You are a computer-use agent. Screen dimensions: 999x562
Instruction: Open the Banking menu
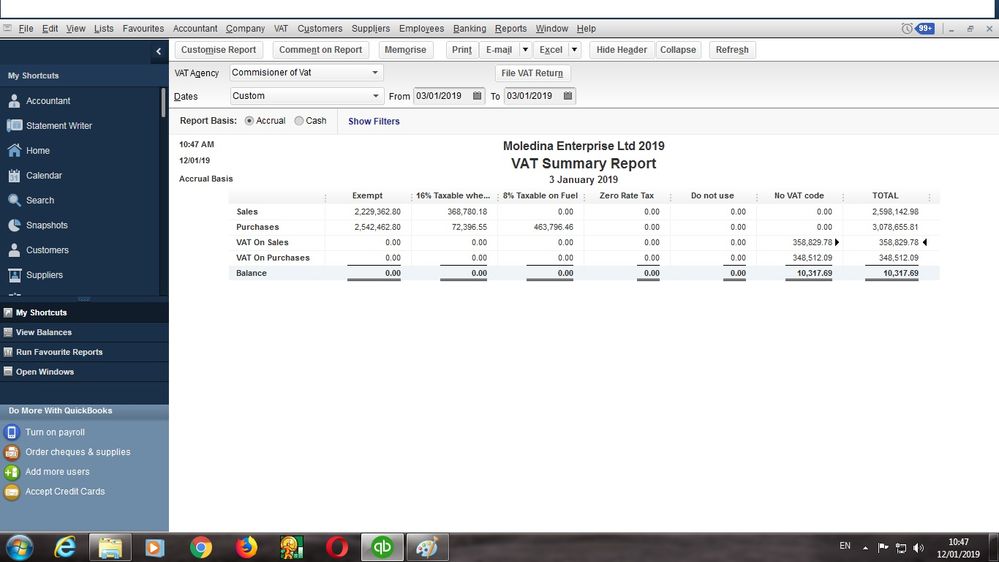(x=470, y=29)
